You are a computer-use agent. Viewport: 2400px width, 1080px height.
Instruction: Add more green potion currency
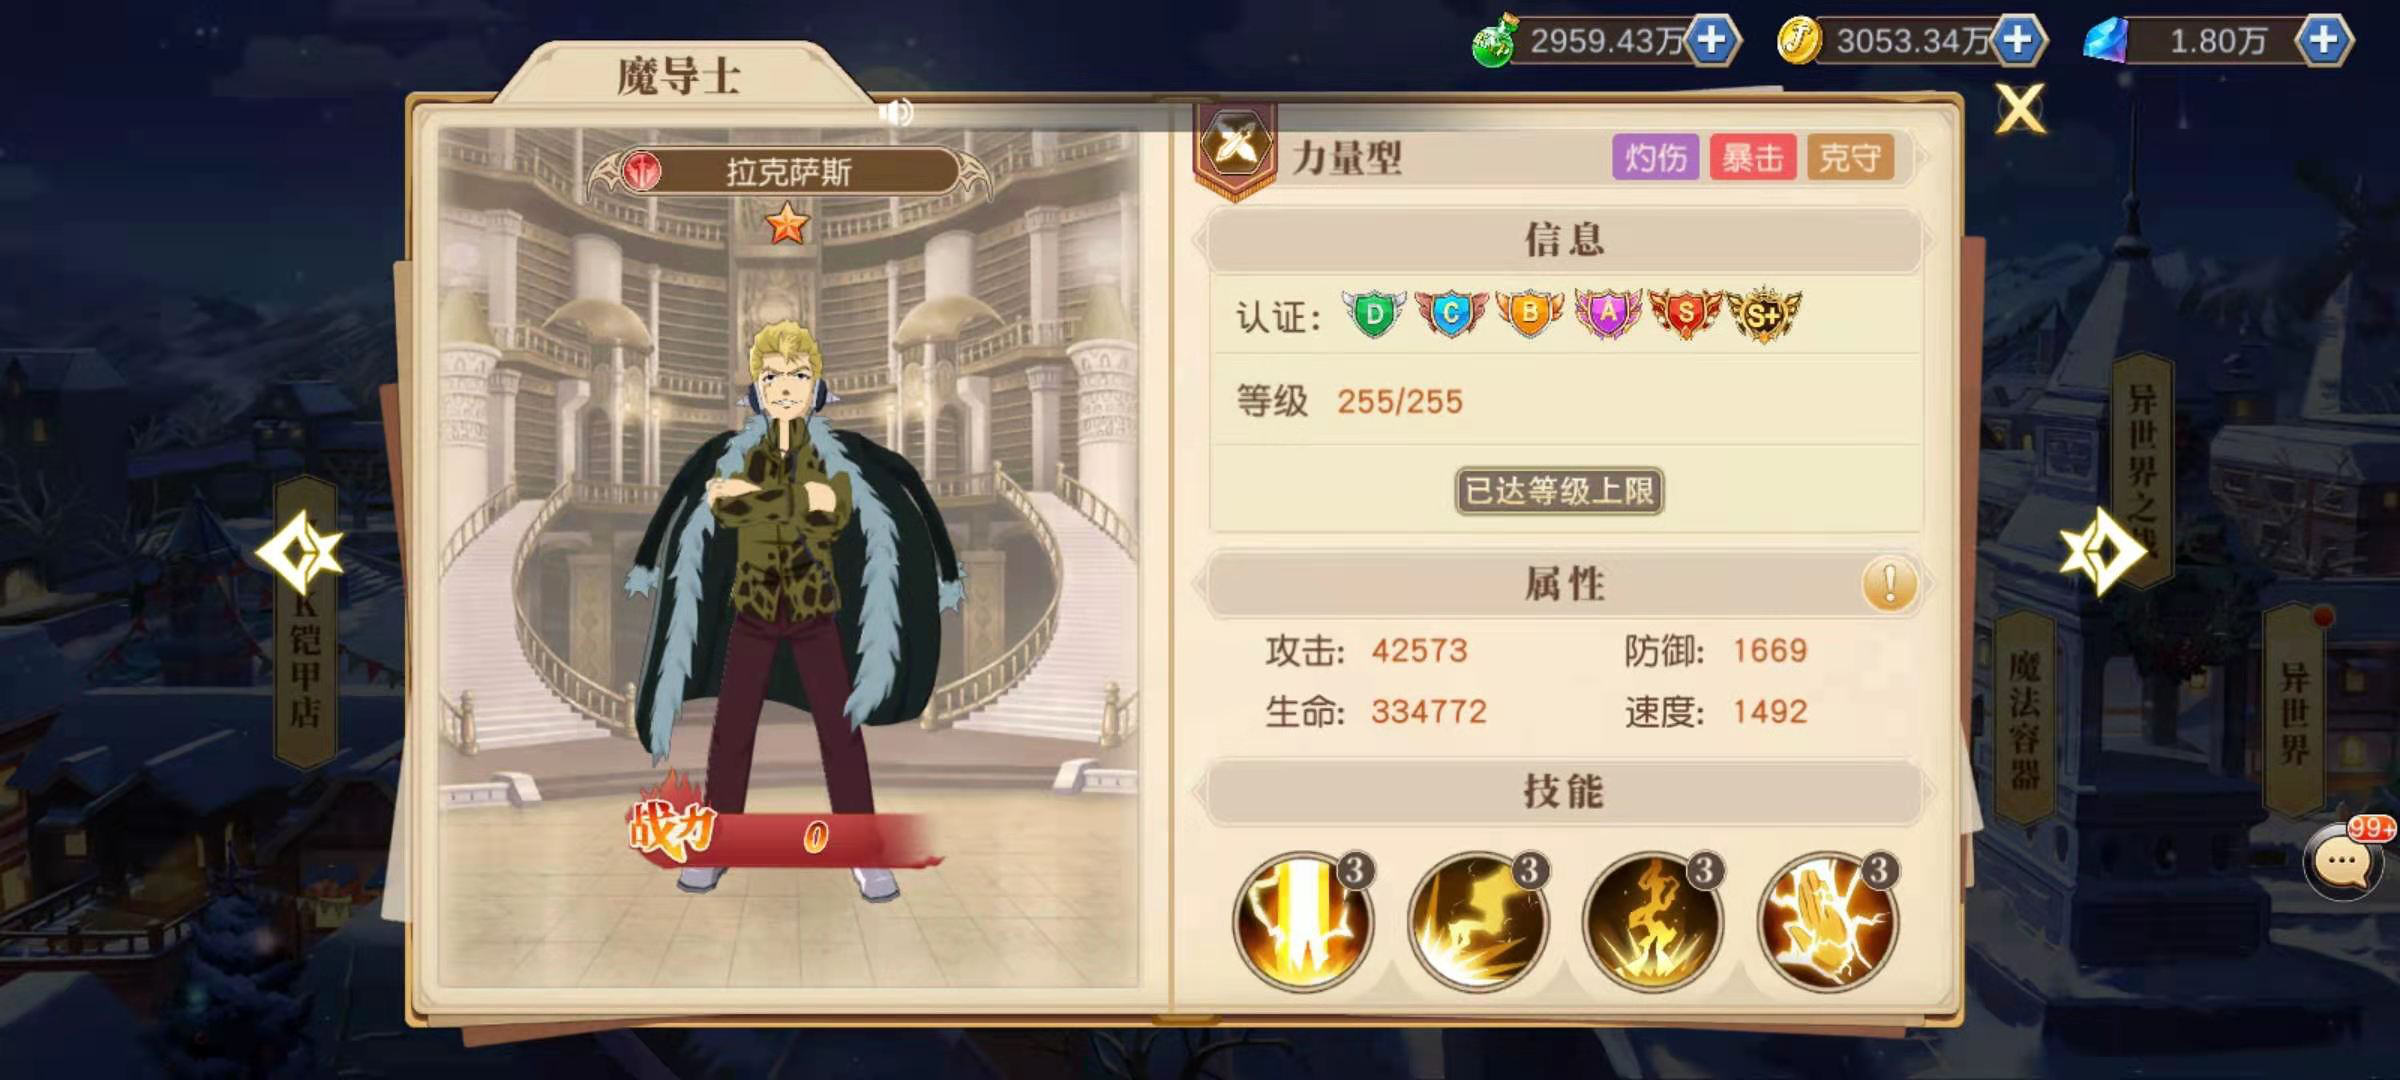coord(1712,41)
